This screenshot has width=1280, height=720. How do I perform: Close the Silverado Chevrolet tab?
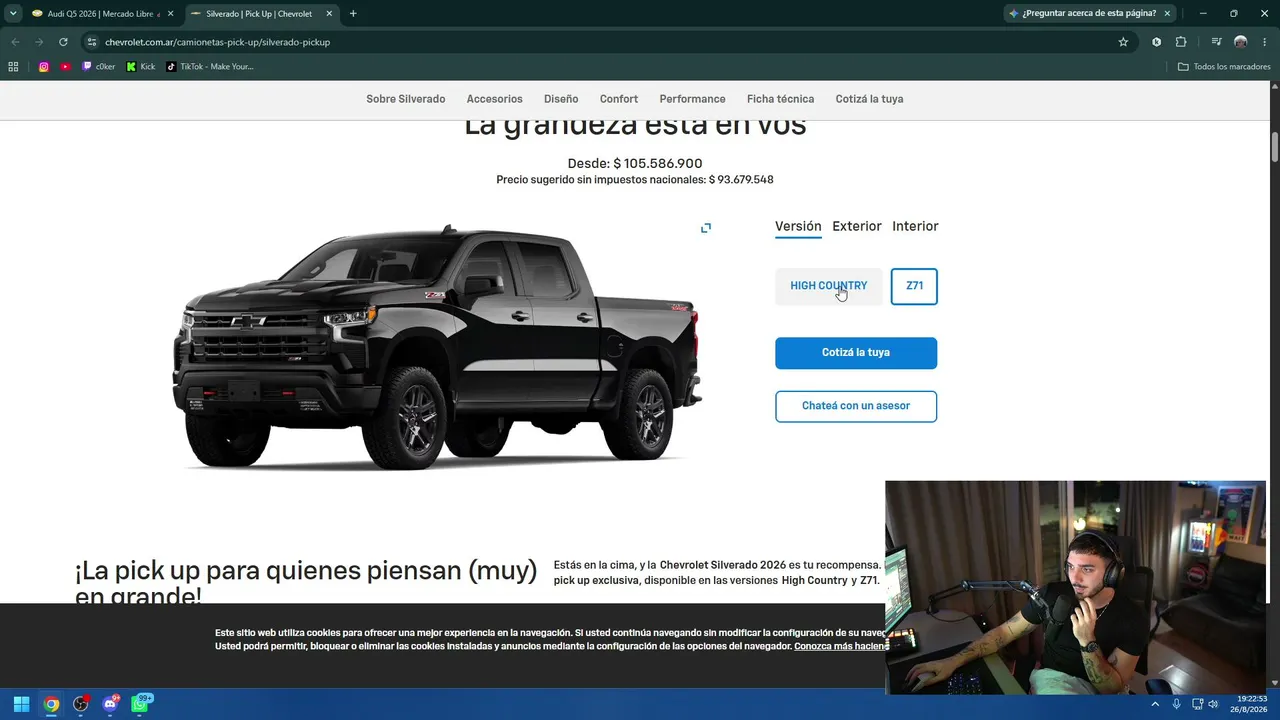[x=328, y=14]
